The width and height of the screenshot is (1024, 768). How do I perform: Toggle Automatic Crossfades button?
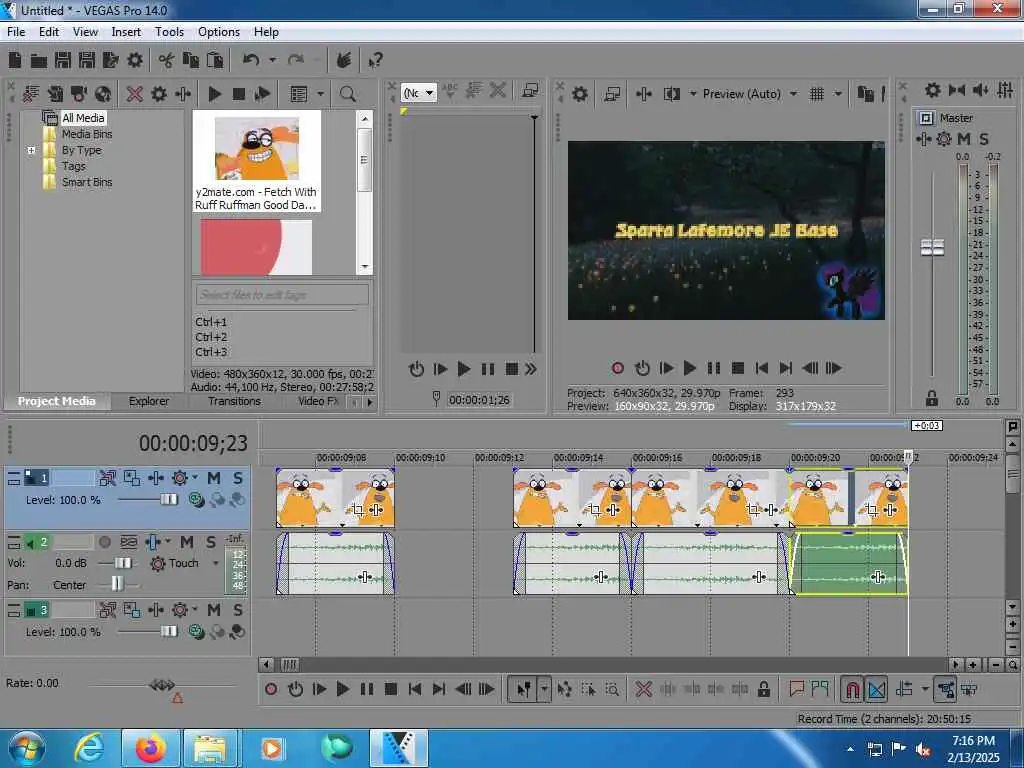coord(876,689)
